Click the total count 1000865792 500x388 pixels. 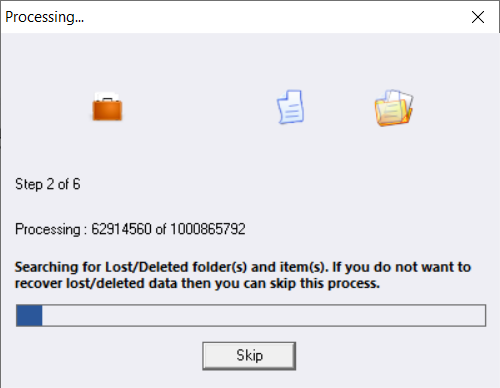point(208,229)
